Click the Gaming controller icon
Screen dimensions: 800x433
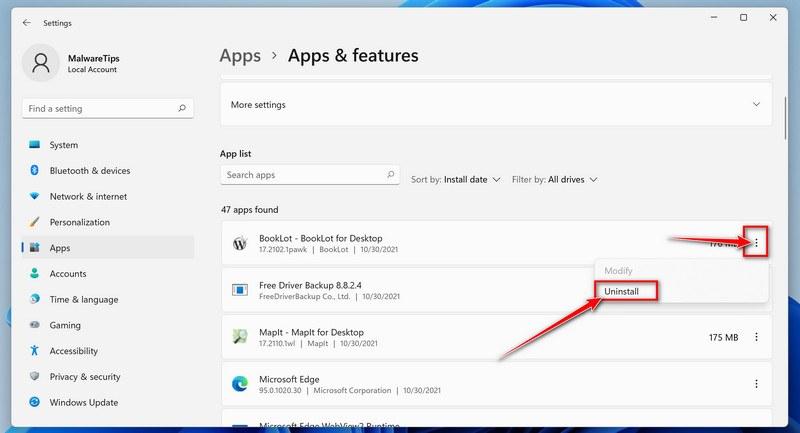[34, 325]
